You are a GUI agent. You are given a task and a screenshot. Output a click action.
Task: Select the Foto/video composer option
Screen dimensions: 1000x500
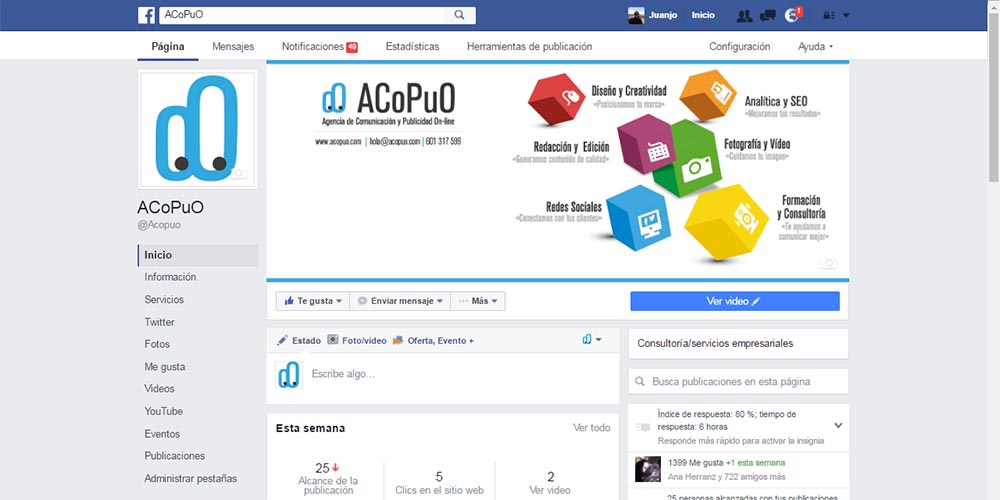pos(357,341)
